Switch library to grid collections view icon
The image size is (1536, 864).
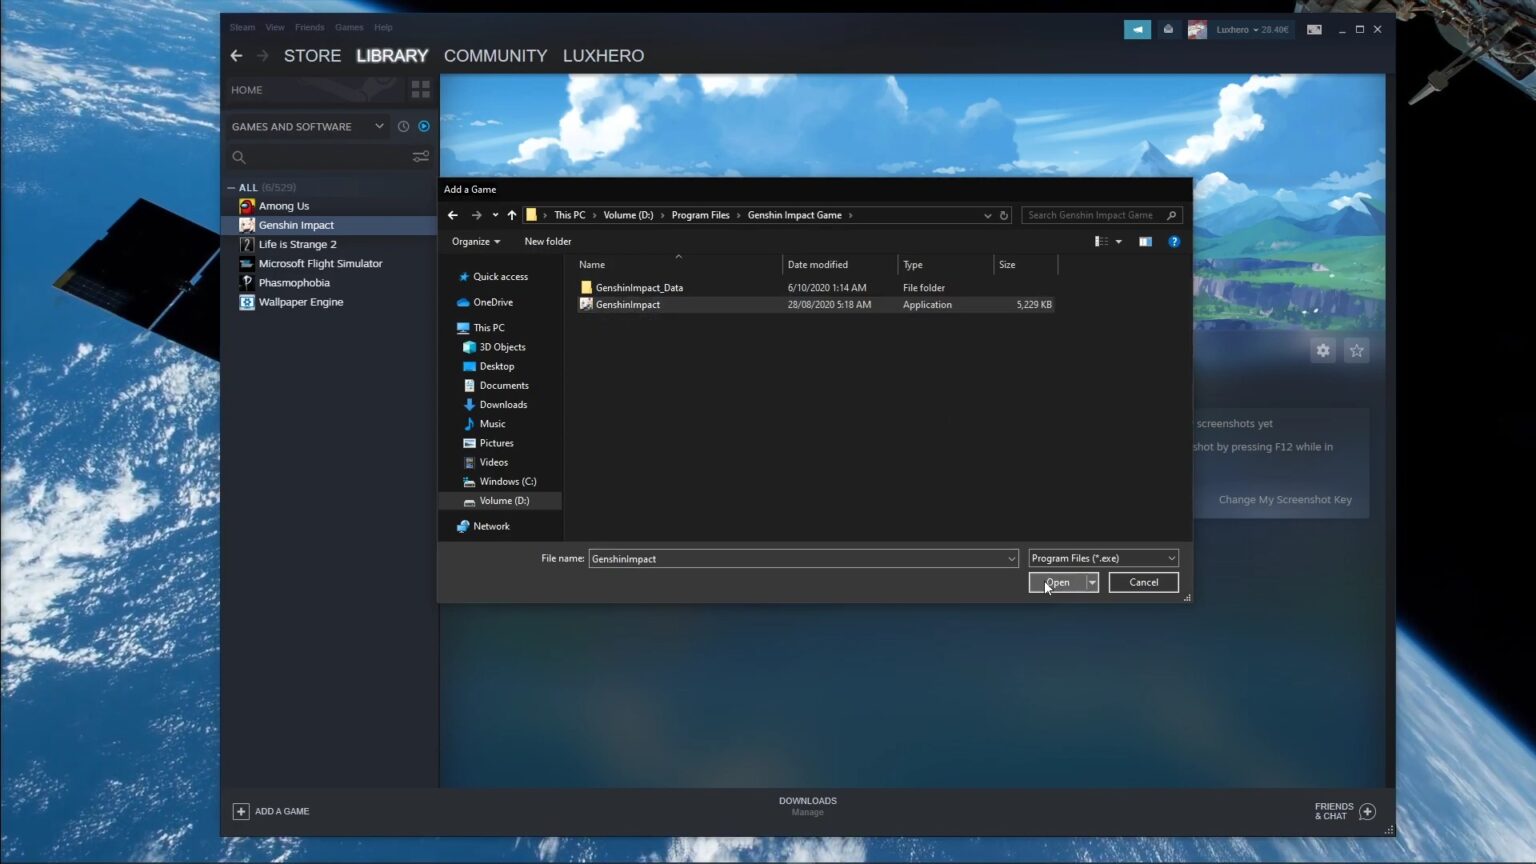pos(421,90)
